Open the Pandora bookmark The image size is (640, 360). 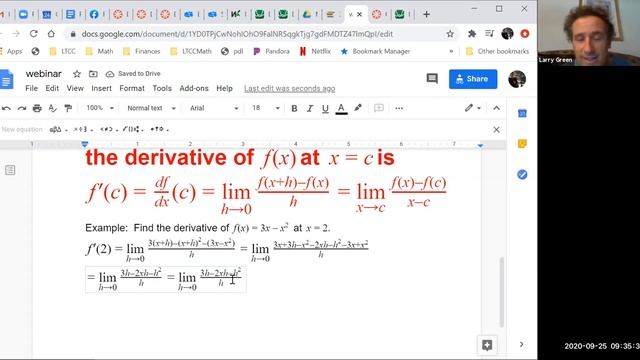pos(271,51)
